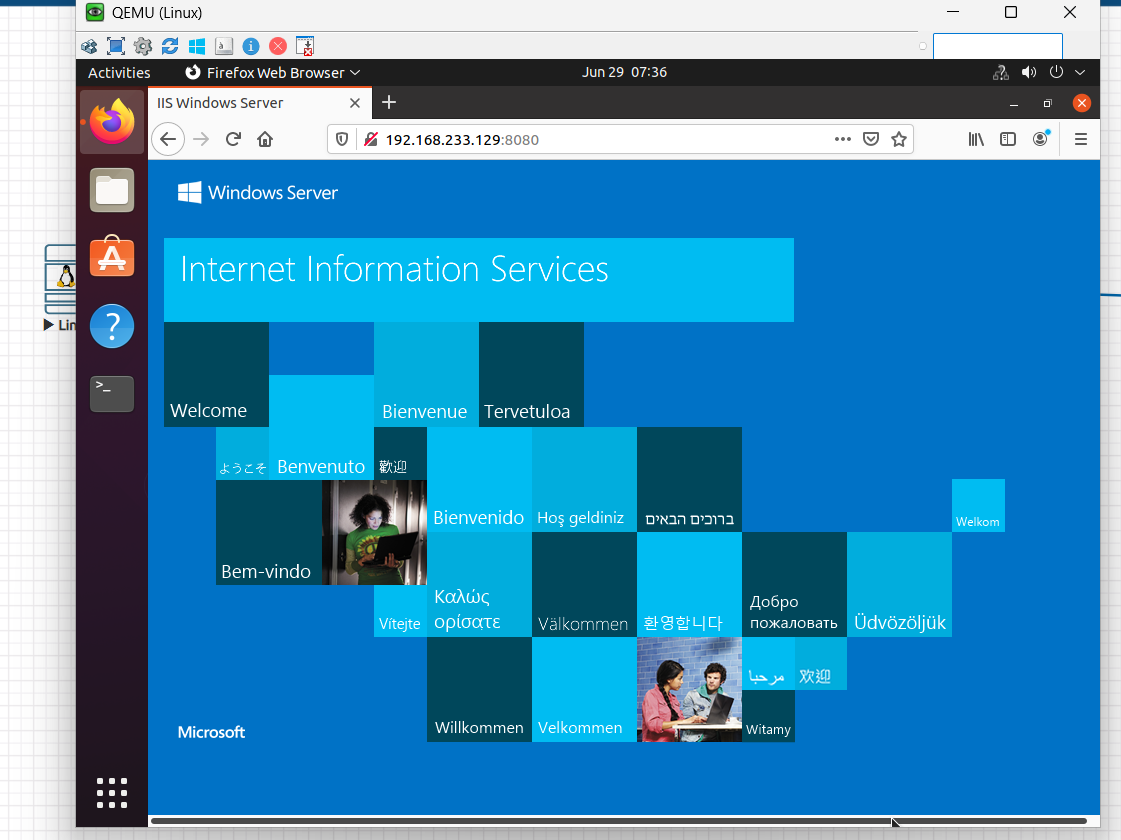This screenshot has width=1121, height=840.
Task: Click the Microsoft text at page bottom
Action: (211, 732)
